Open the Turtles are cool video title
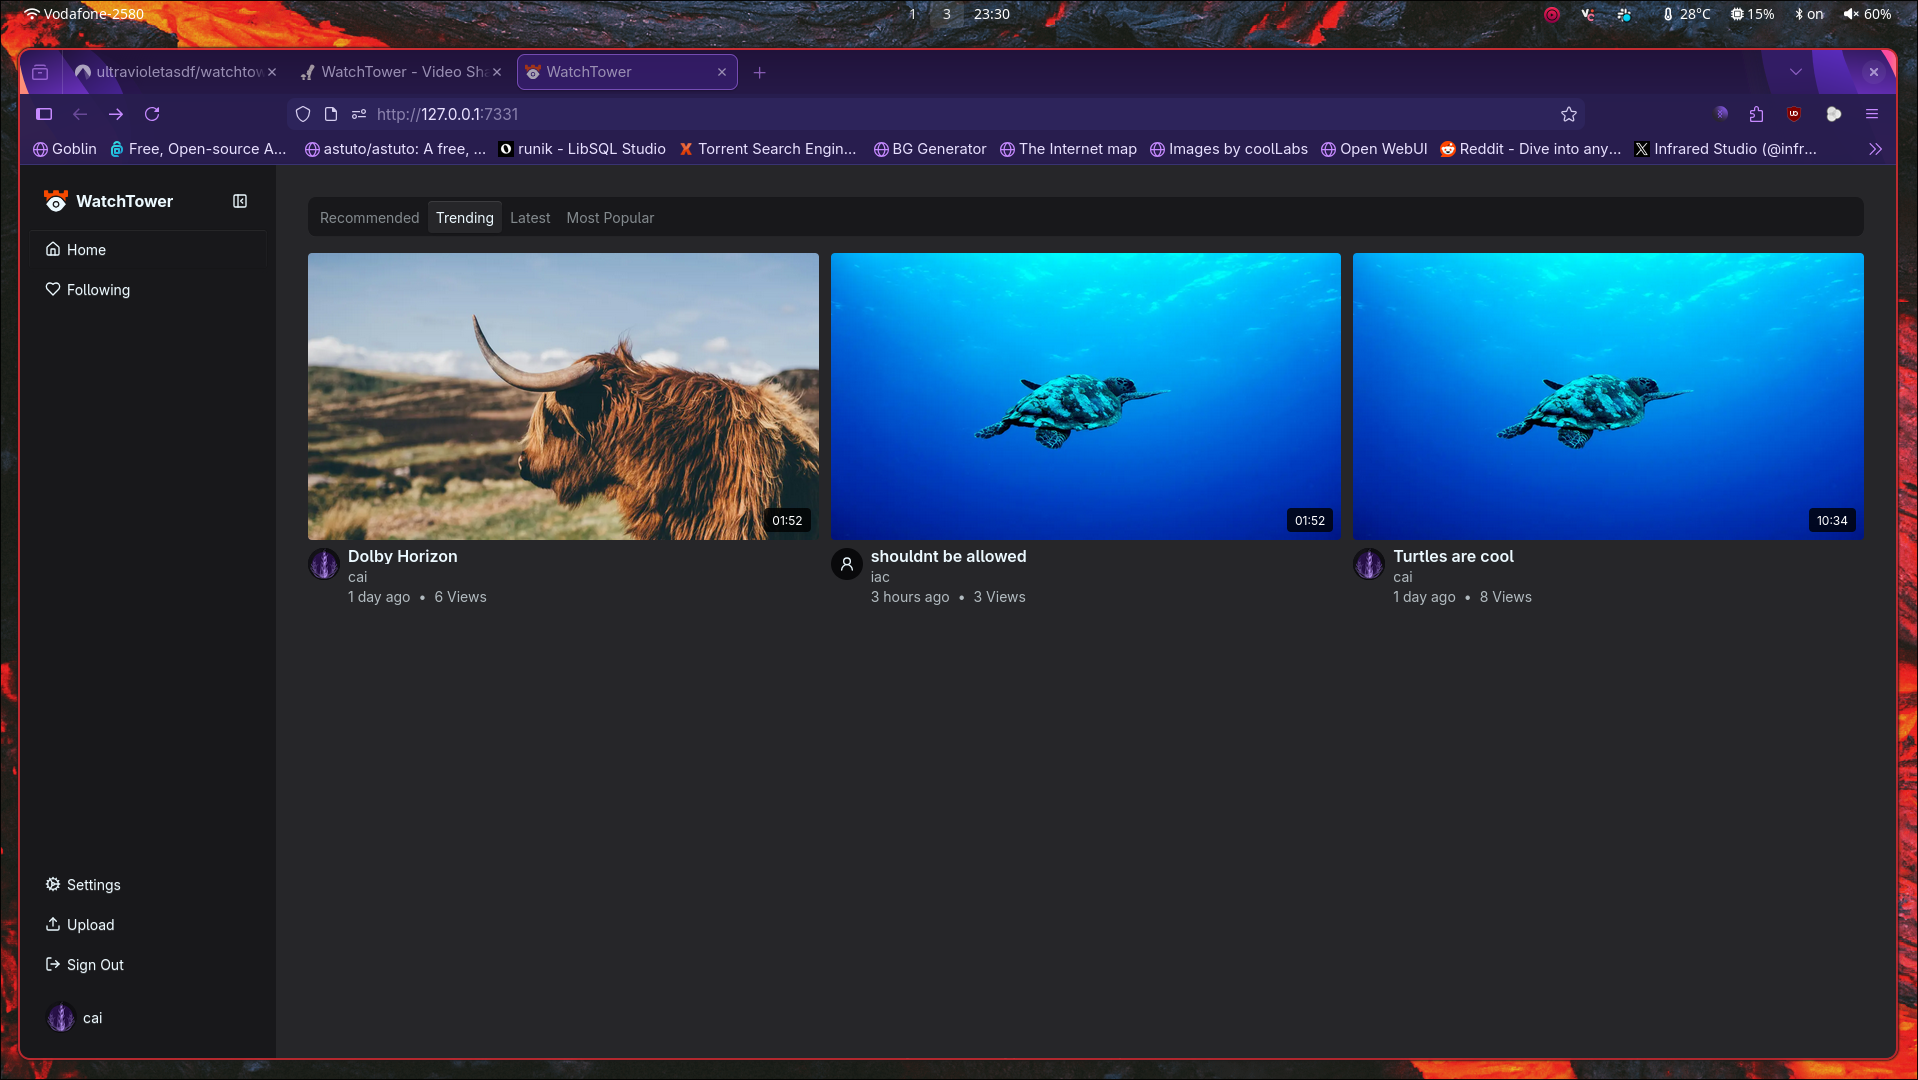This screenshot has height=1080, width=1918. 1453,556
